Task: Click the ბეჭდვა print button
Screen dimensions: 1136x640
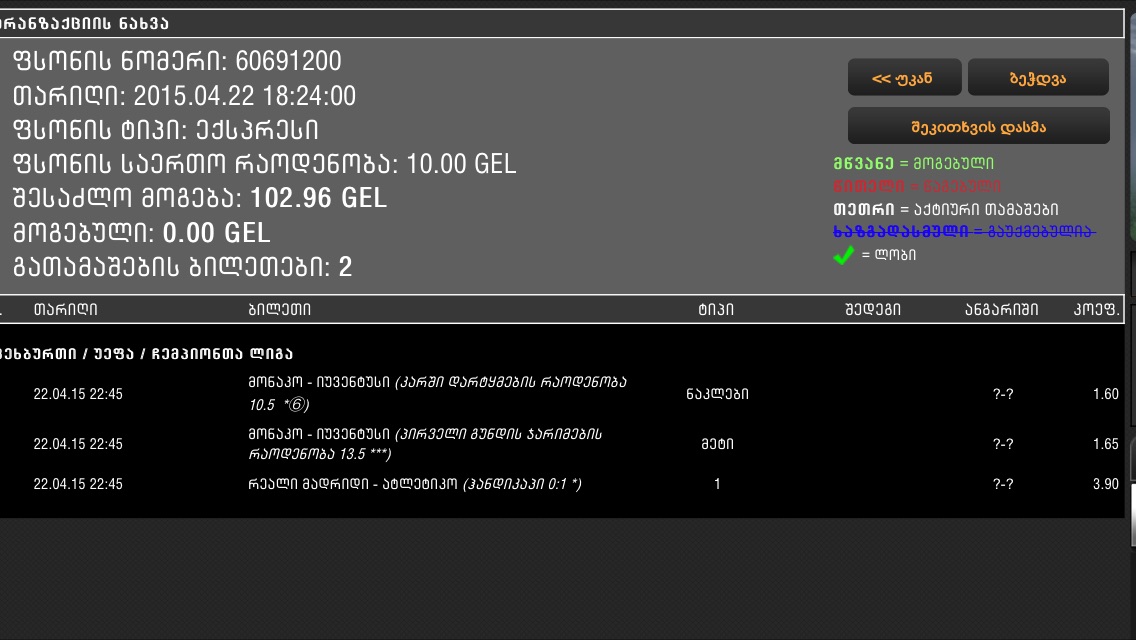Action: 1038,78
